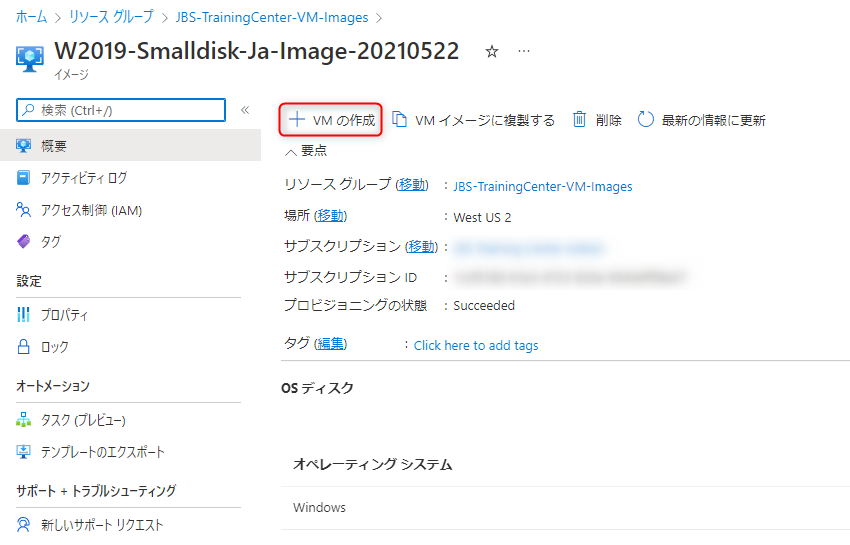Open 概要 in the sidebar

pos(130,146)
